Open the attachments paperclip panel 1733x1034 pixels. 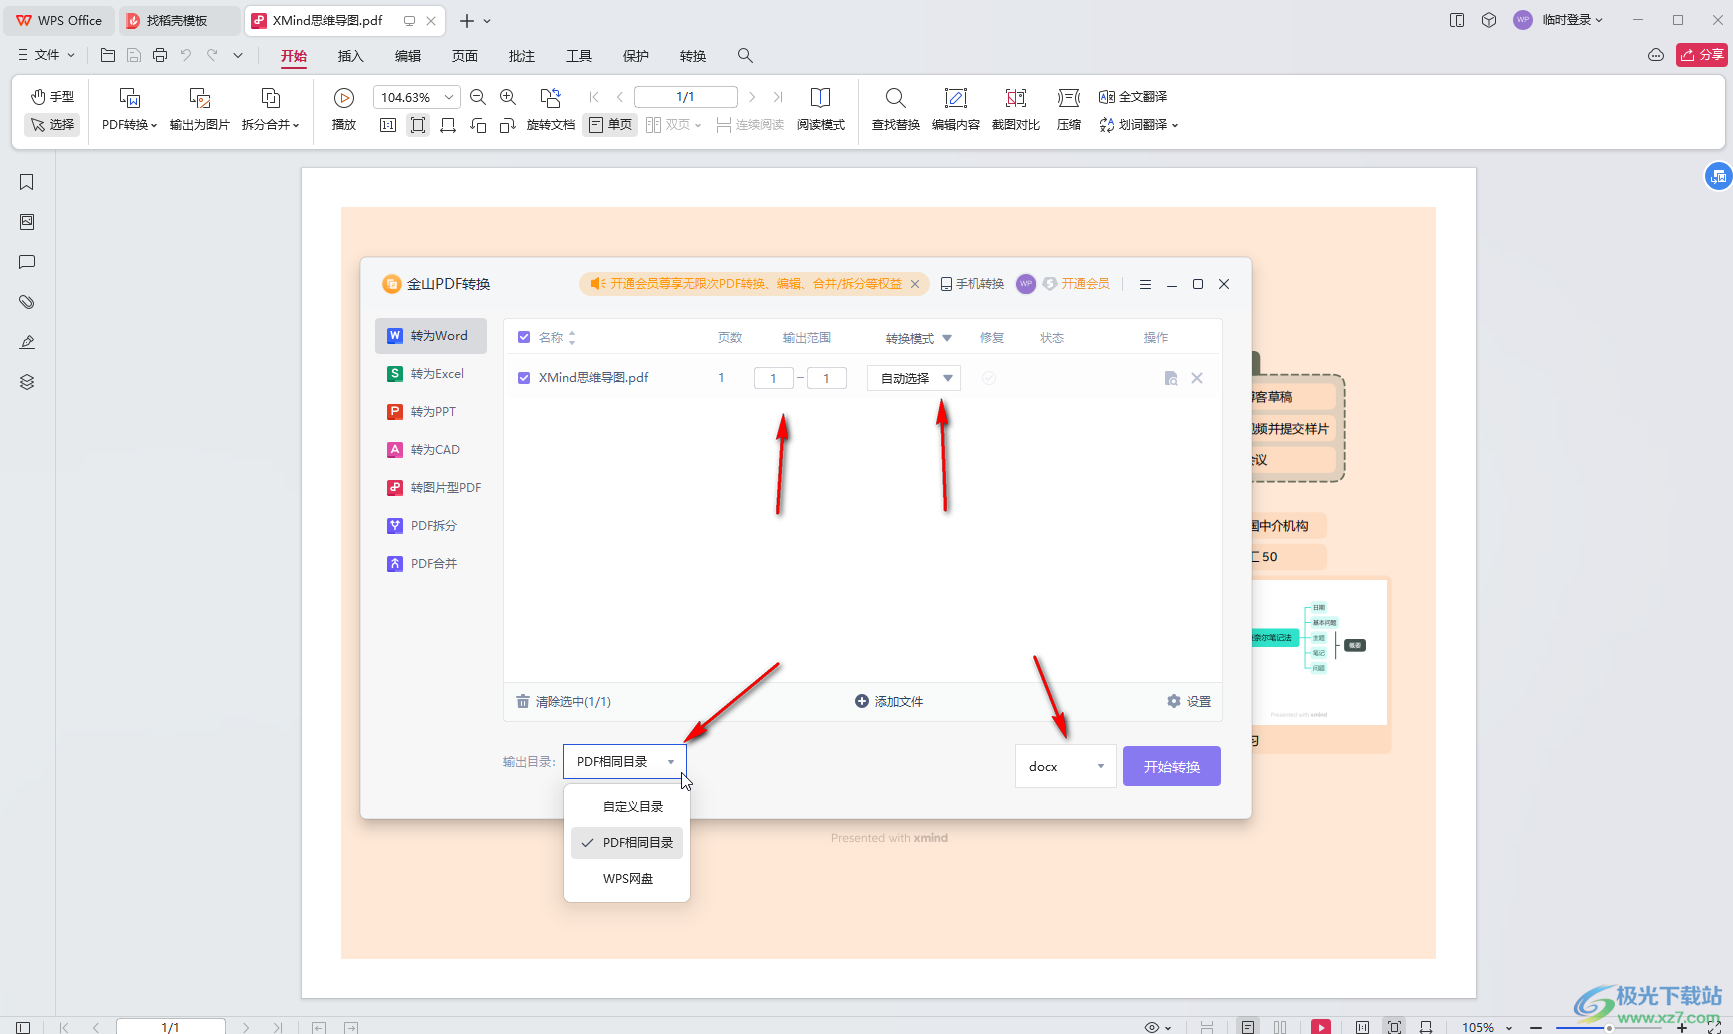(27, 302)
